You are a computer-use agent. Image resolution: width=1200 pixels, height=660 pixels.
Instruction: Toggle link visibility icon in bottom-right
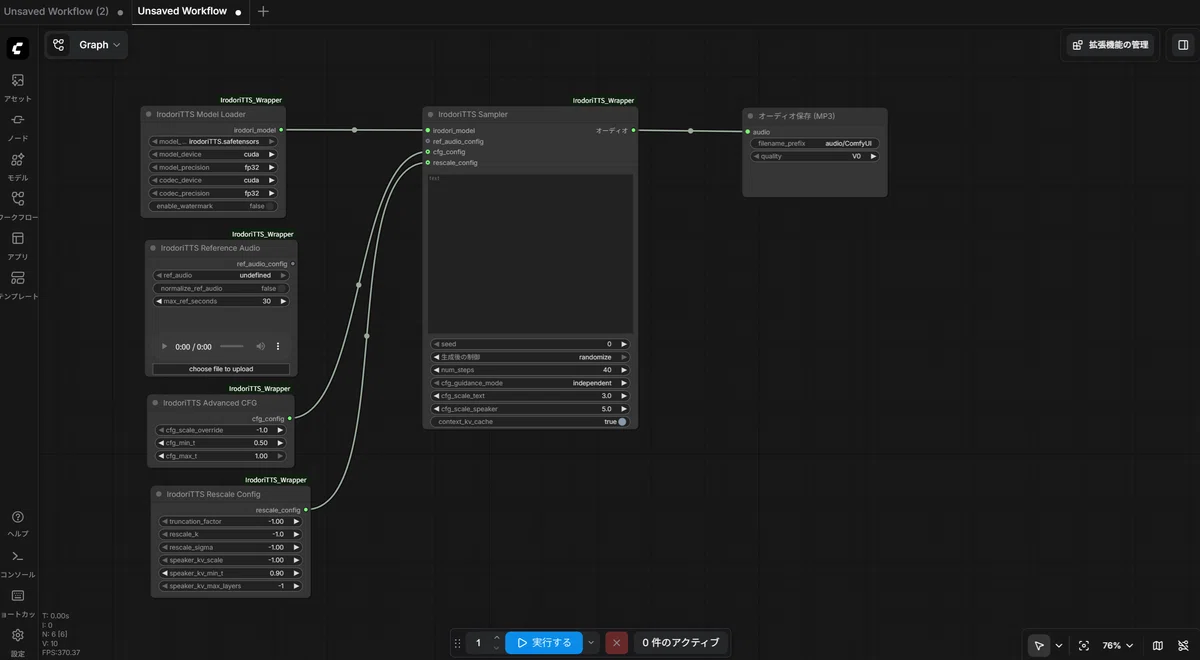coord(1183,646)
